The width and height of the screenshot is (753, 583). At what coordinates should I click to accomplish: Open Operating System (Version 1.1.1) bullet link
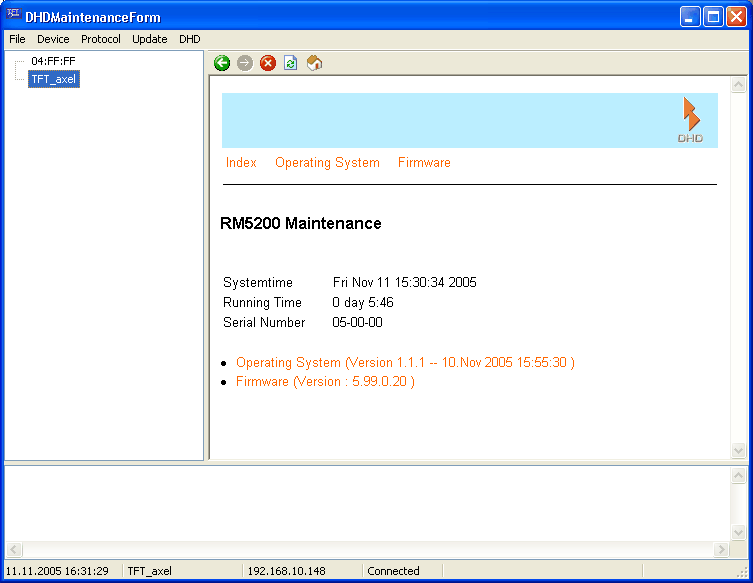click(x=405, y=363)
